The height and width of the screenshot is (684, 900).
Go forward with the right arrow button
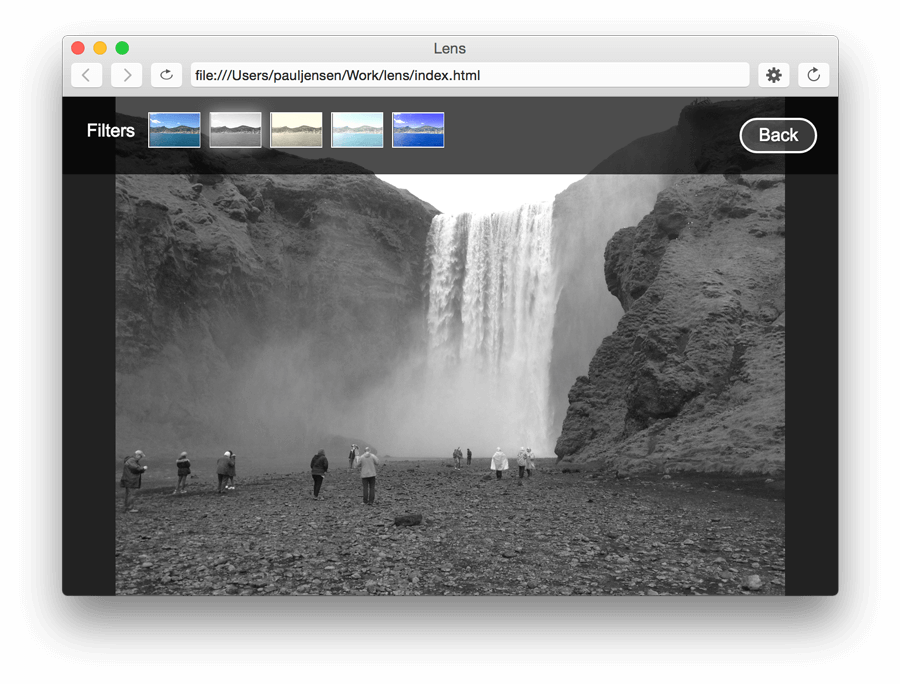point(126,75)
